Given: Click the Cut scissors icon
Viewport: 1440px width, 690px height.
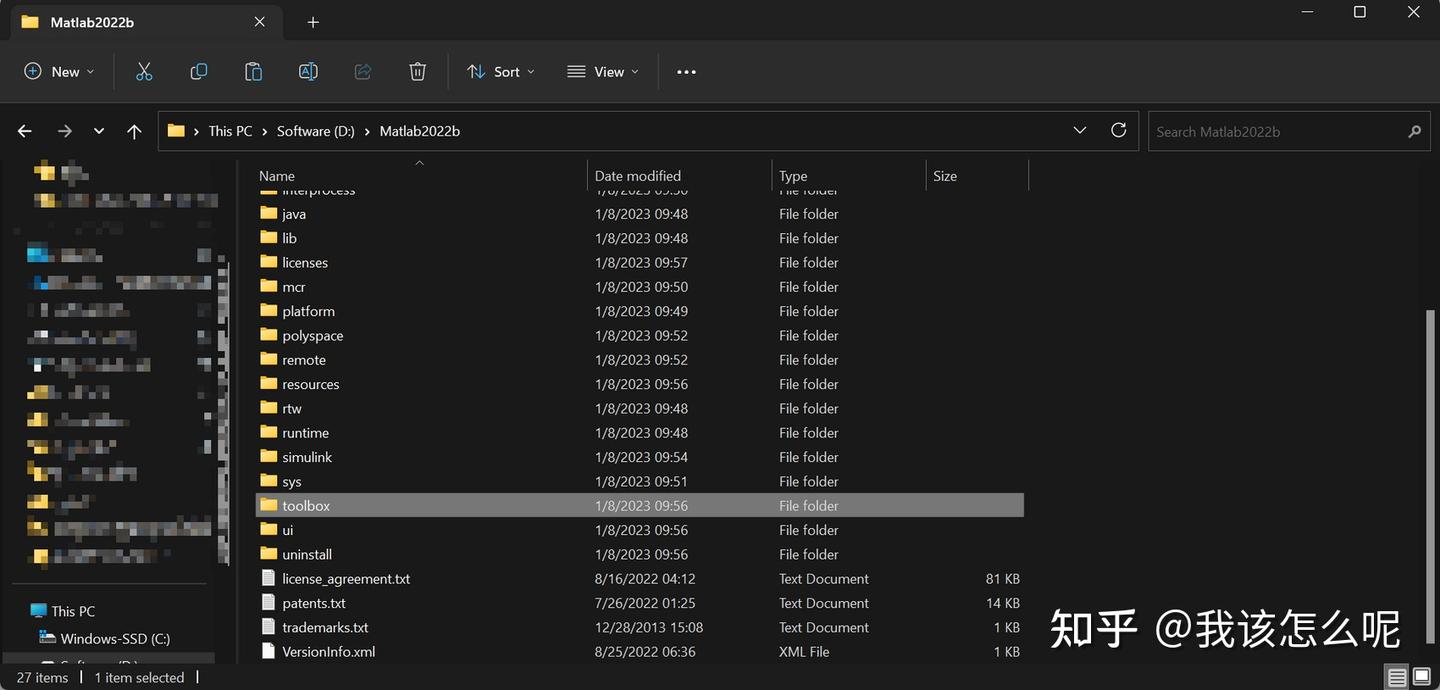Looking at the screenshot, I should [144, 72].
